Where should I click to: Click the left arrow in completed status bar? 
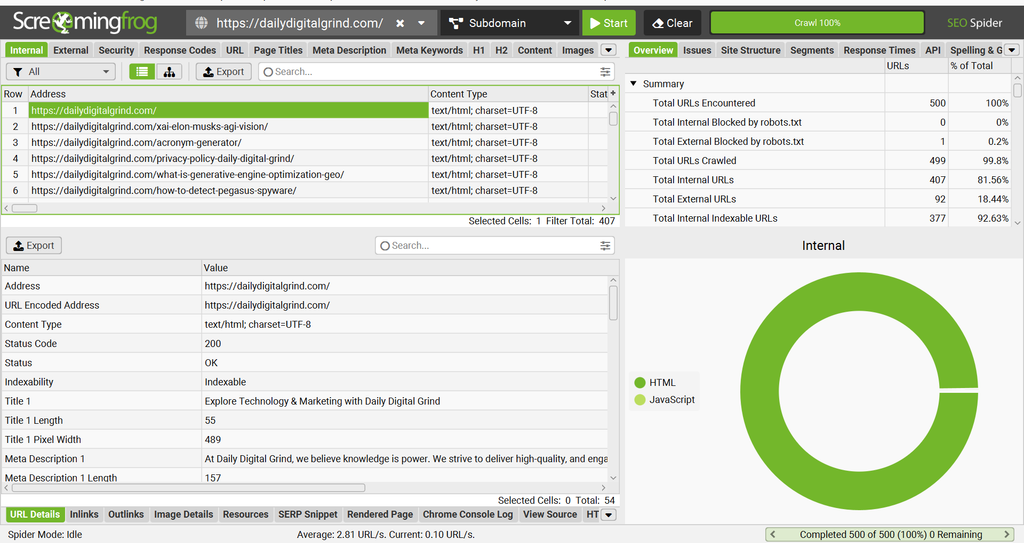(774, 535)
